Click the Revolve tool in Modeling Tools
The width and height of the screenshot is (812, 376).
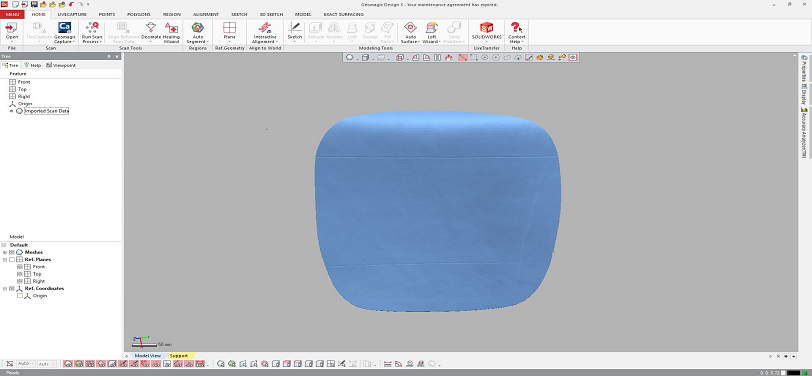tap(334, 30)
